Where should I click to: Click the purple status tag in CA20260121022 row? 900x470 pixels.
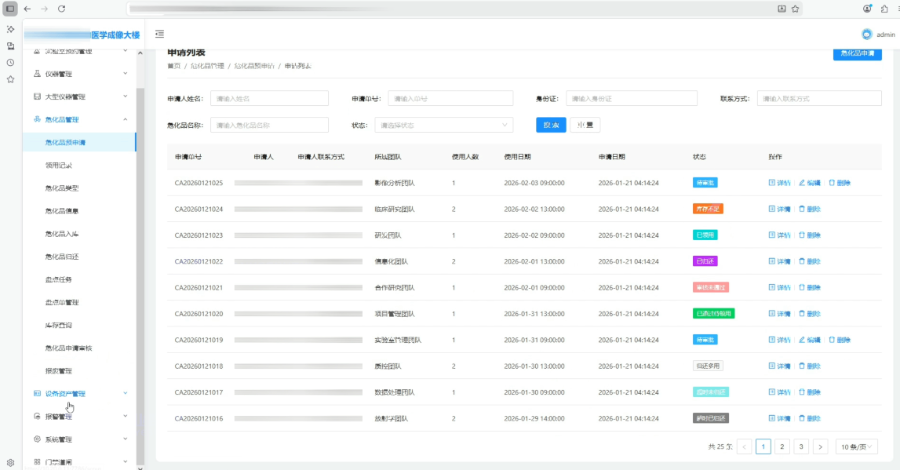click(705, 261)
